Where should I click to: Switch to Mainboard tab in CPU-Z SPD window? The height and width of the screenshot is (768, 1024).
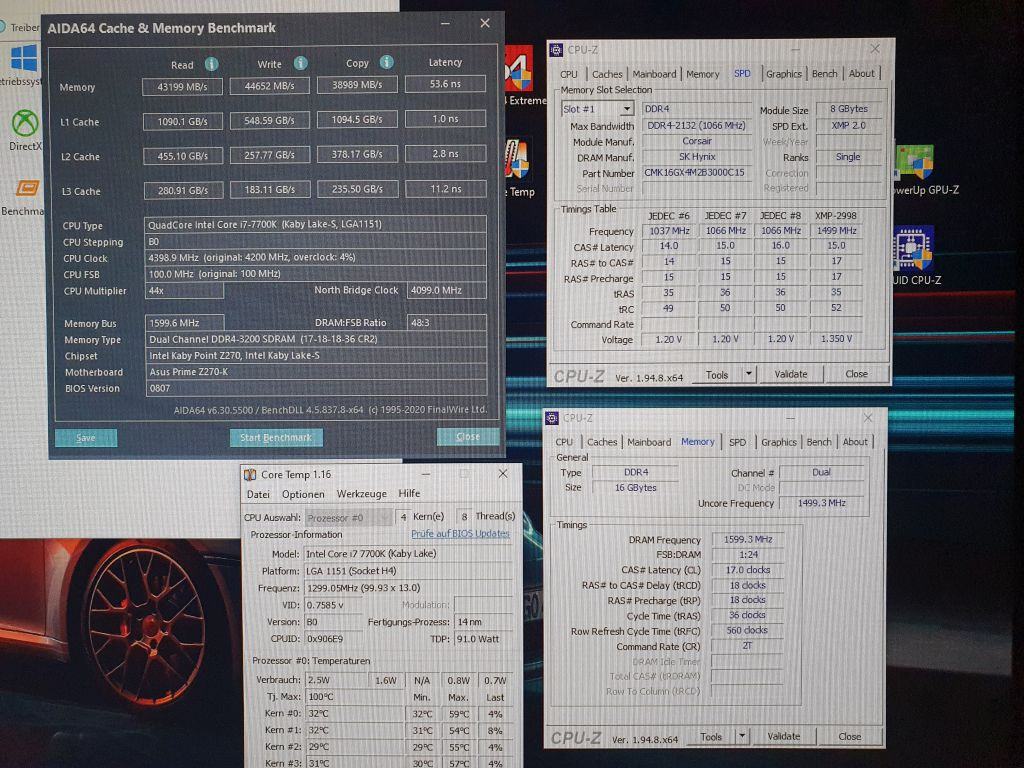[654, 74]
